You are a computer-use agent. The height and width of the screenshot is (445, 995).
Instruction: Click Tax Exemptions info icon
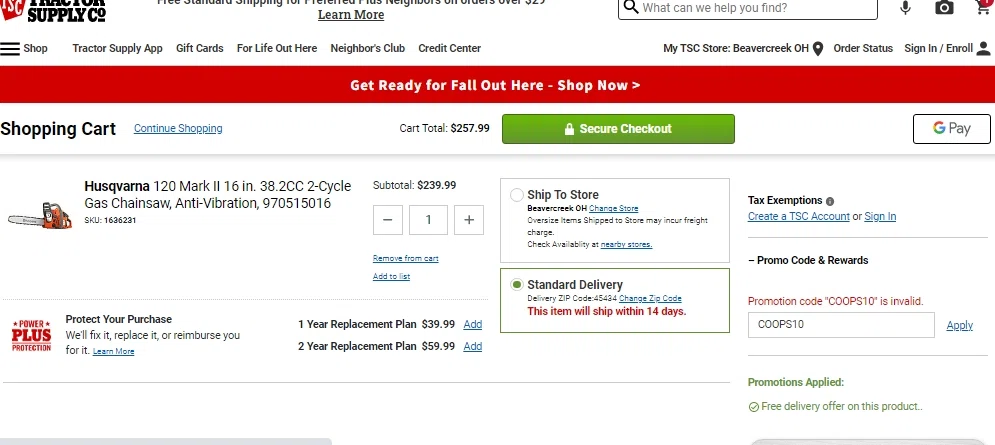(829, 201)
